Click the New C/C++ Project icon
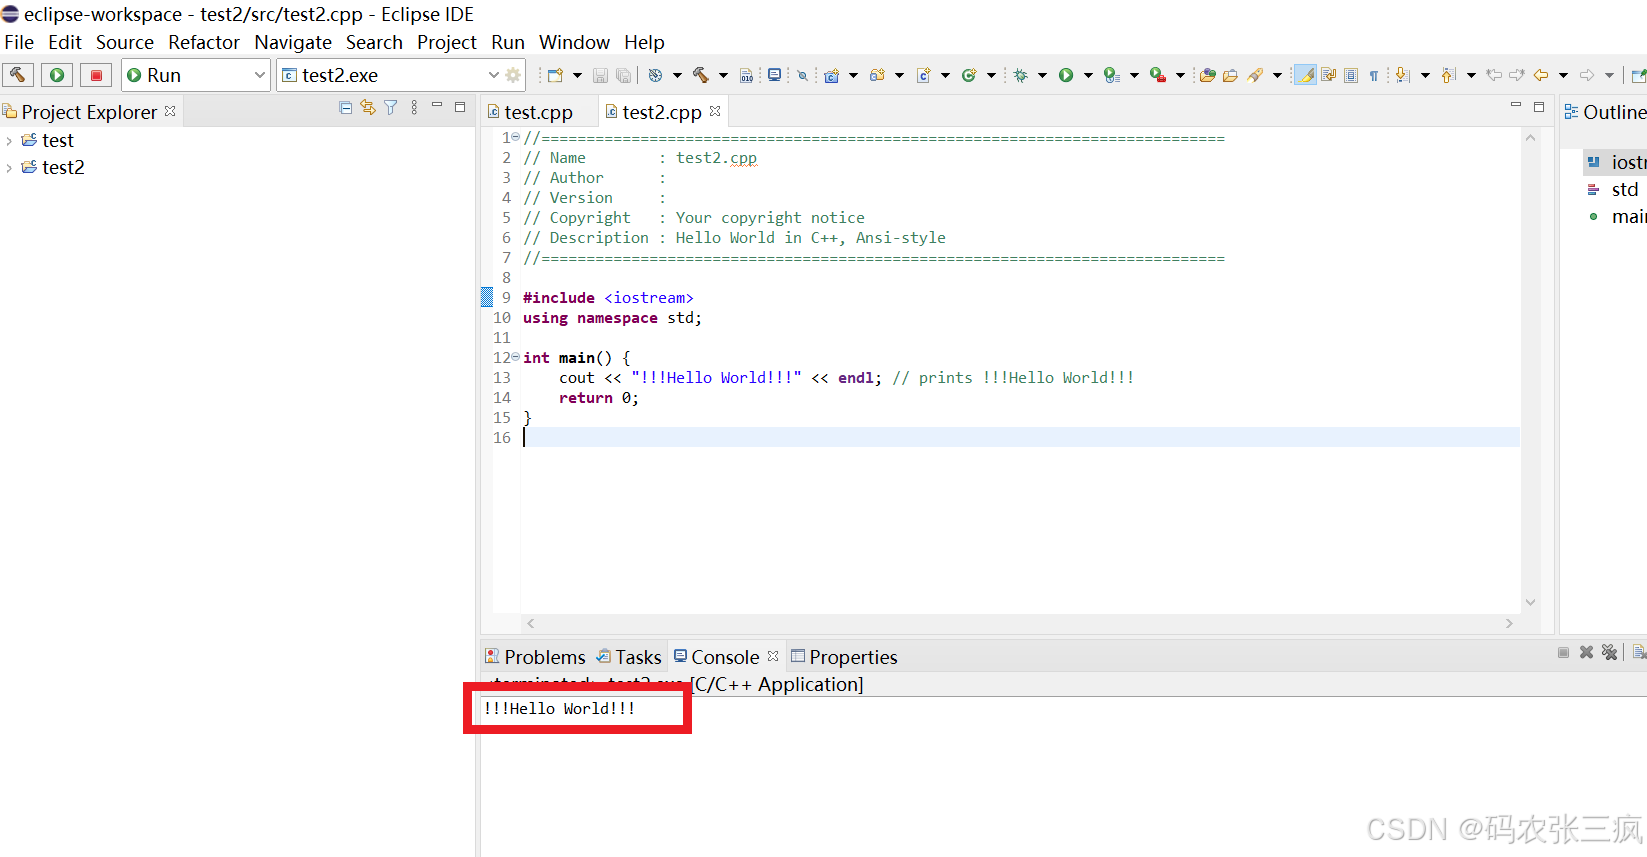The width and height of the screenshot is (1647, 857). coord(831,75)
